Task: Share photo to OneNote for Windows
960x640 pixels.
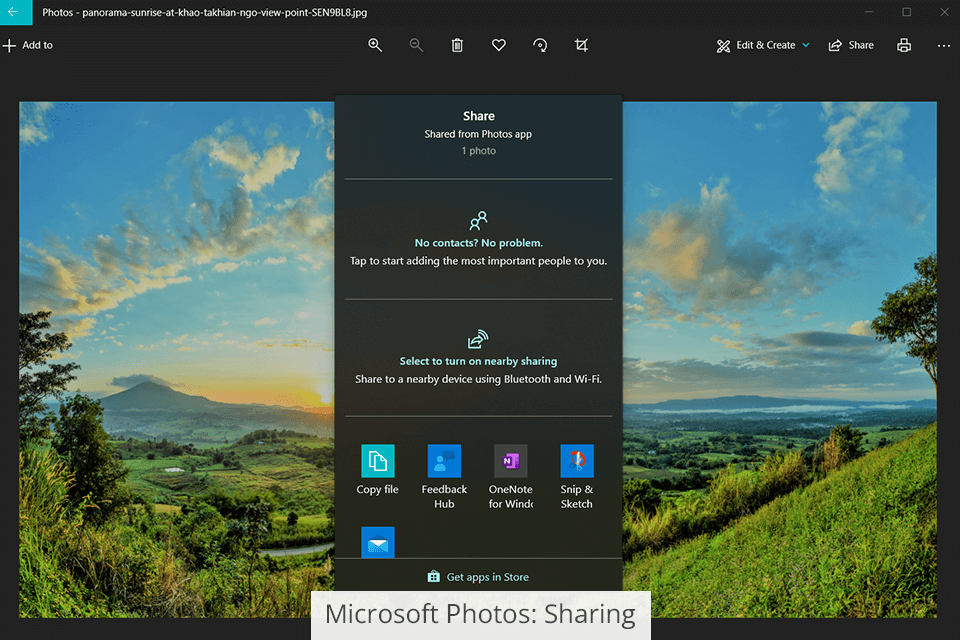Action: 510,476
